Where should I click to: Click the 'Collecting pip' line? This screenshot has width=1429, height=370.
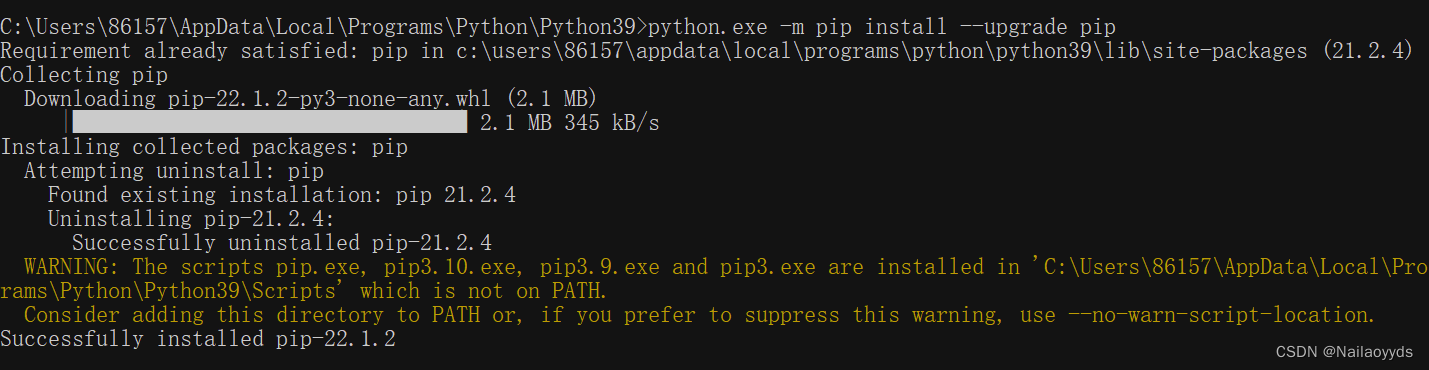tap(84, 75)
